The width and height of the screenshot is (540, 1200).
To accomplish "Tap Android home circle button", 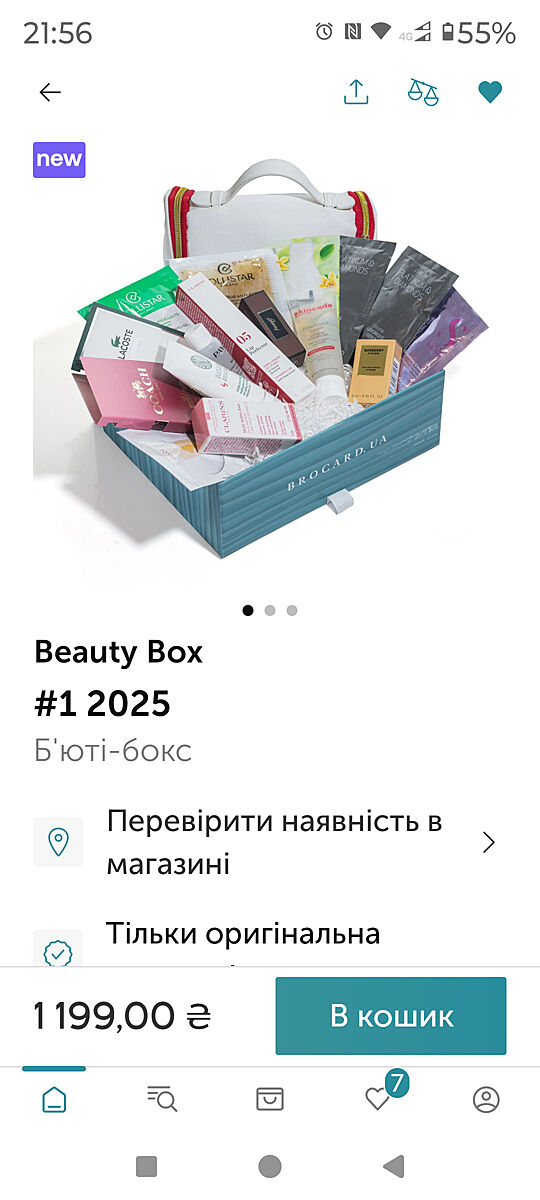I will click(270, 1166).
